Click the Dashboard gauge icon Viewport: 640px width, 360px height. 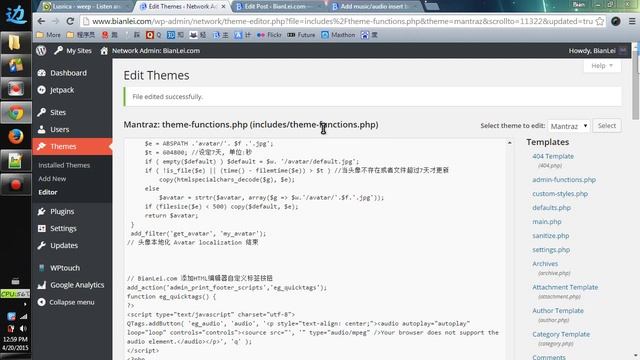(x=42, y=73)
